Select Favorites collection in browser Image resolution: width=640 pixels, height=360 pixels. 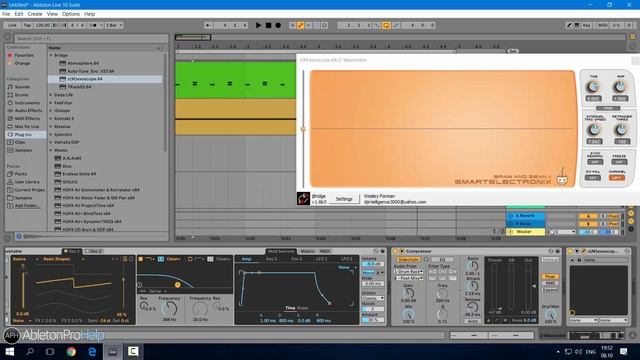coord(24,55)
